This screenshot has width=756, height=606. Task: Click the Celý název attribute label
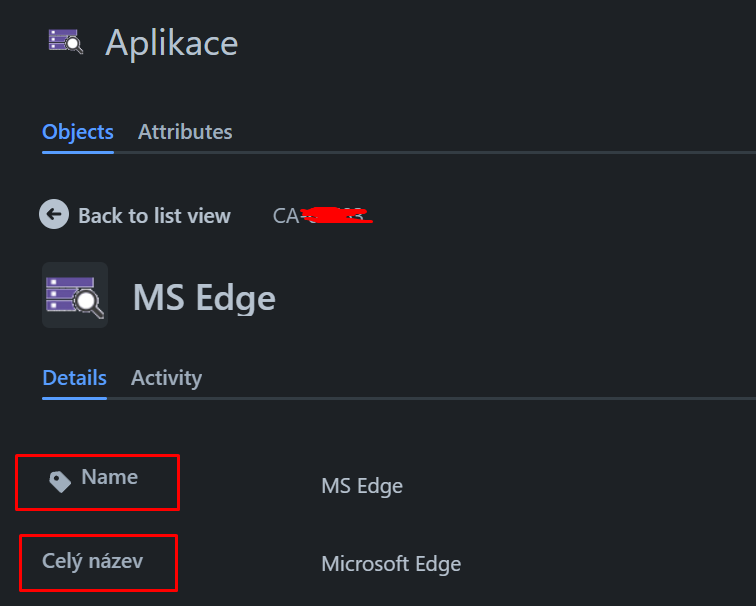(93, 562)
